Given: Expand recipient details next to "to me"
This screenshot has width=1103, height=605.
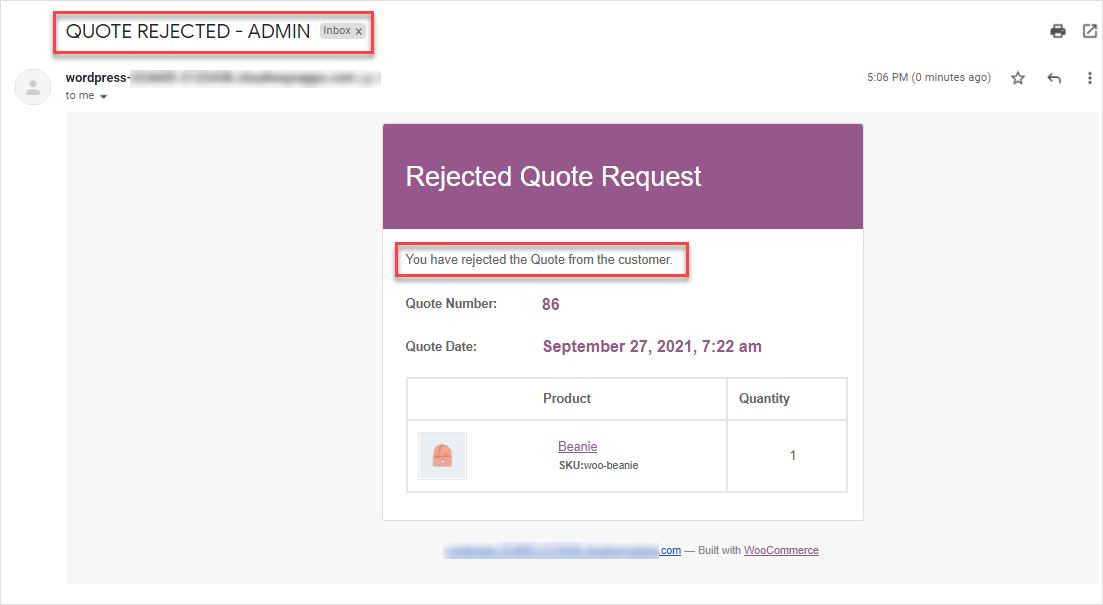Looking at the screenshot, I should [103, 96].
